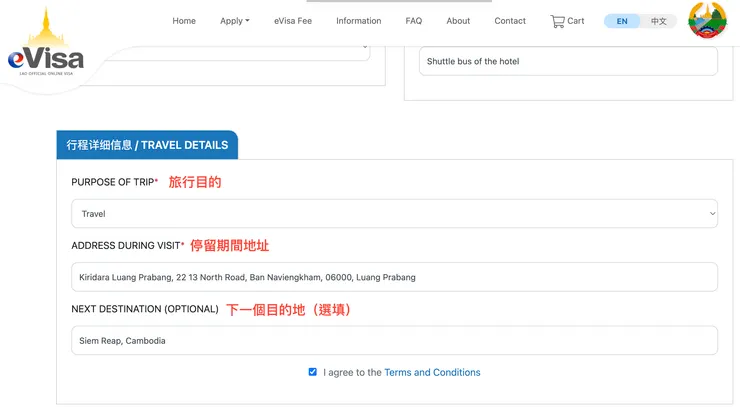Click the Lao national emblem icon

tap(707, 20)
